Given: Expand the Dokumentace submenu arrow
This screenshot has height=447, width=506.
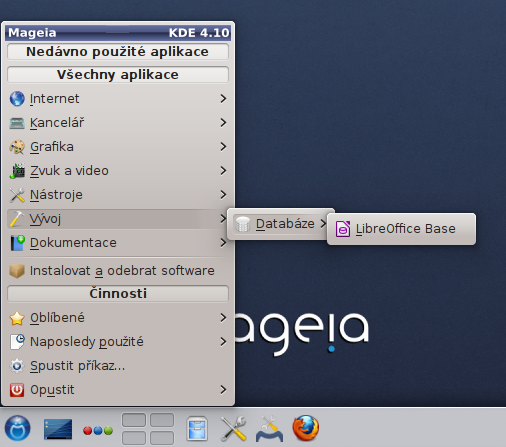Looking at the screenshot, I should pyautogui.click(x=223, y=243).
